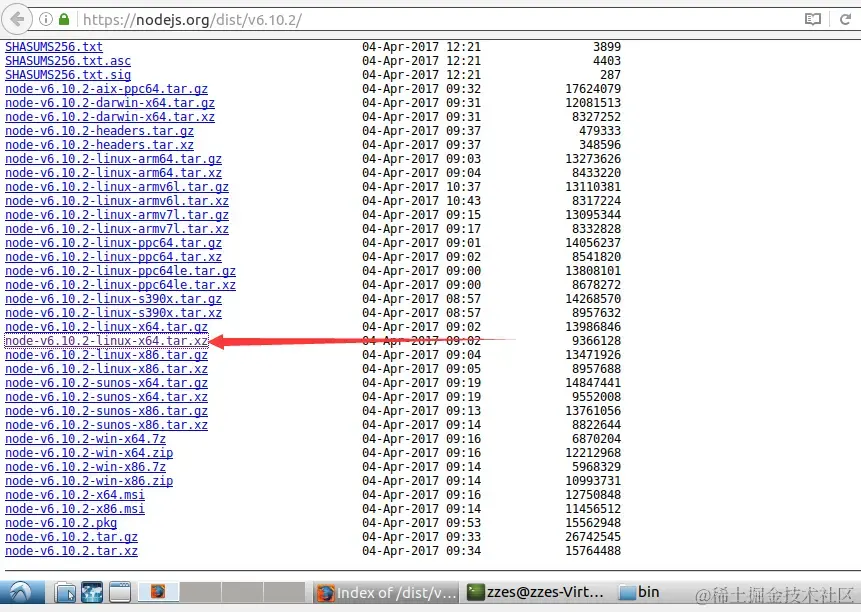Download node-v6.10.2-x86.msi installer
The width and height of the screenshot is (861, 612).
coord(75,509)
